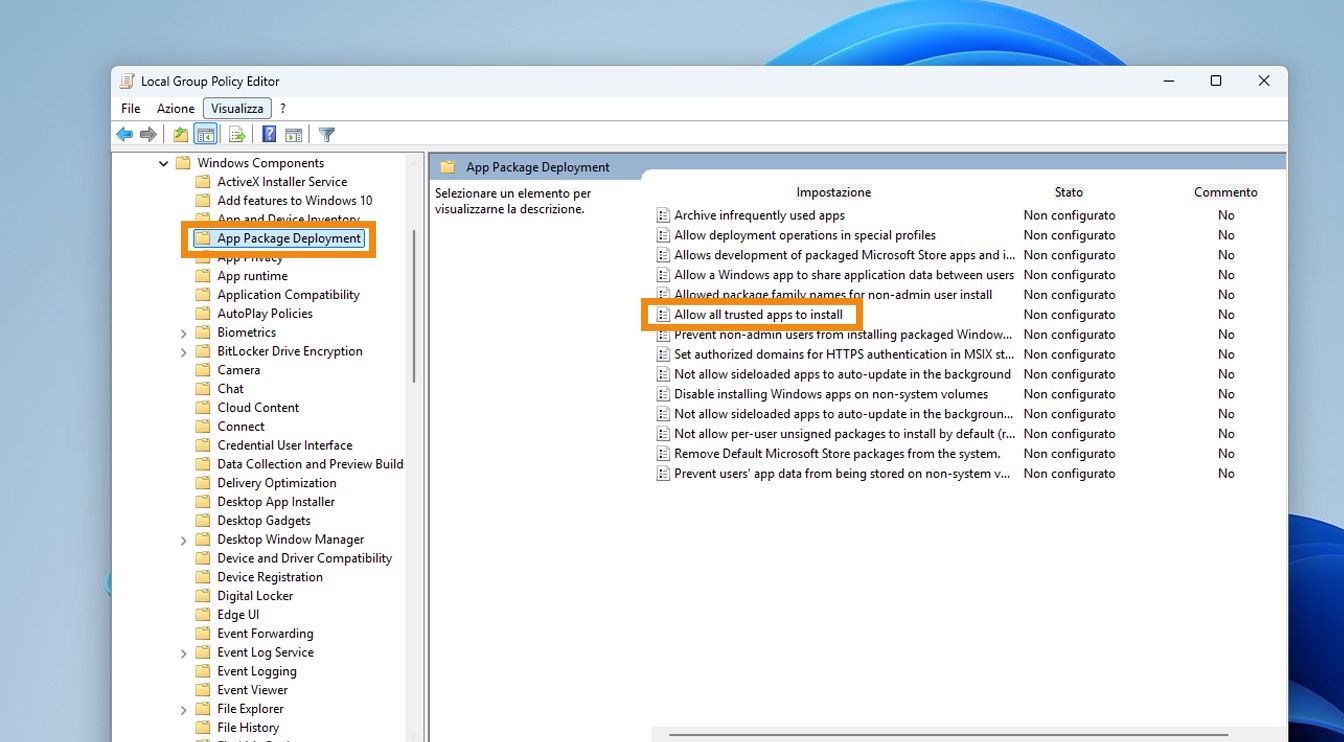Expand the BitLocker Drive Encryption node
This screenshot has height=742, width=1344.
184,352
